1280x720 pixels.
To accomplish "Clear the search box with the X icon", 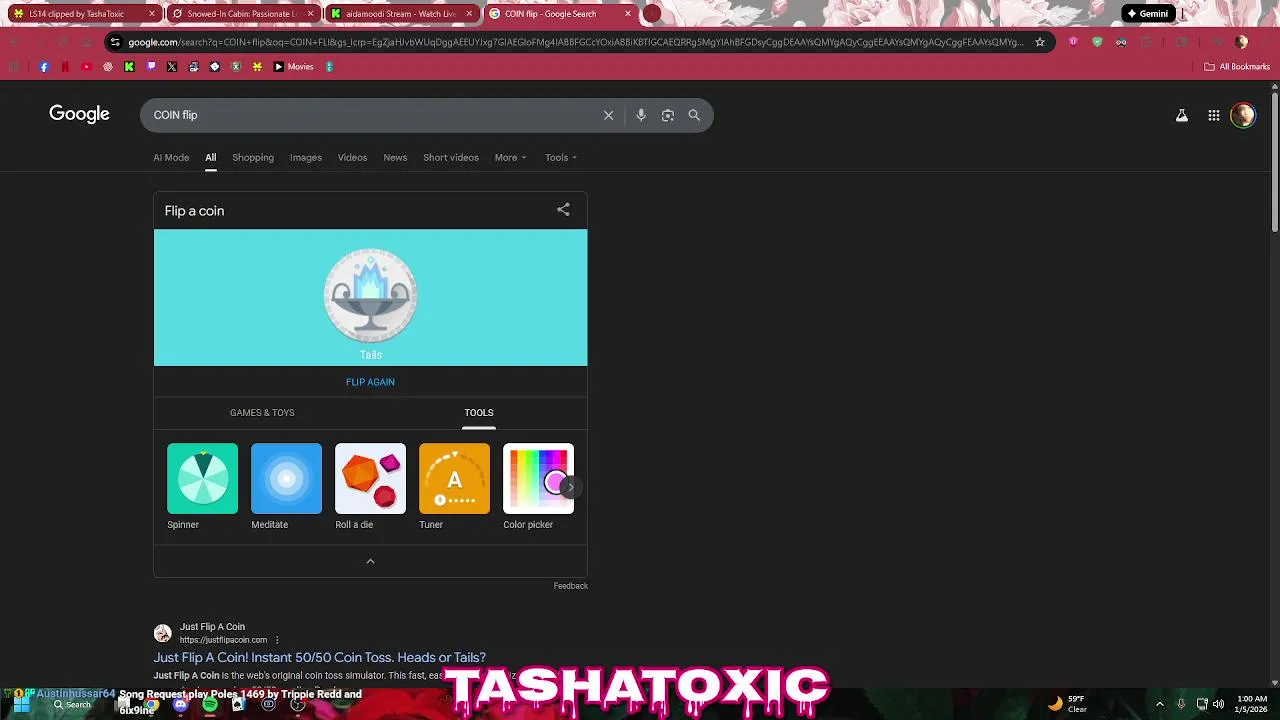I will pos(608,115).
